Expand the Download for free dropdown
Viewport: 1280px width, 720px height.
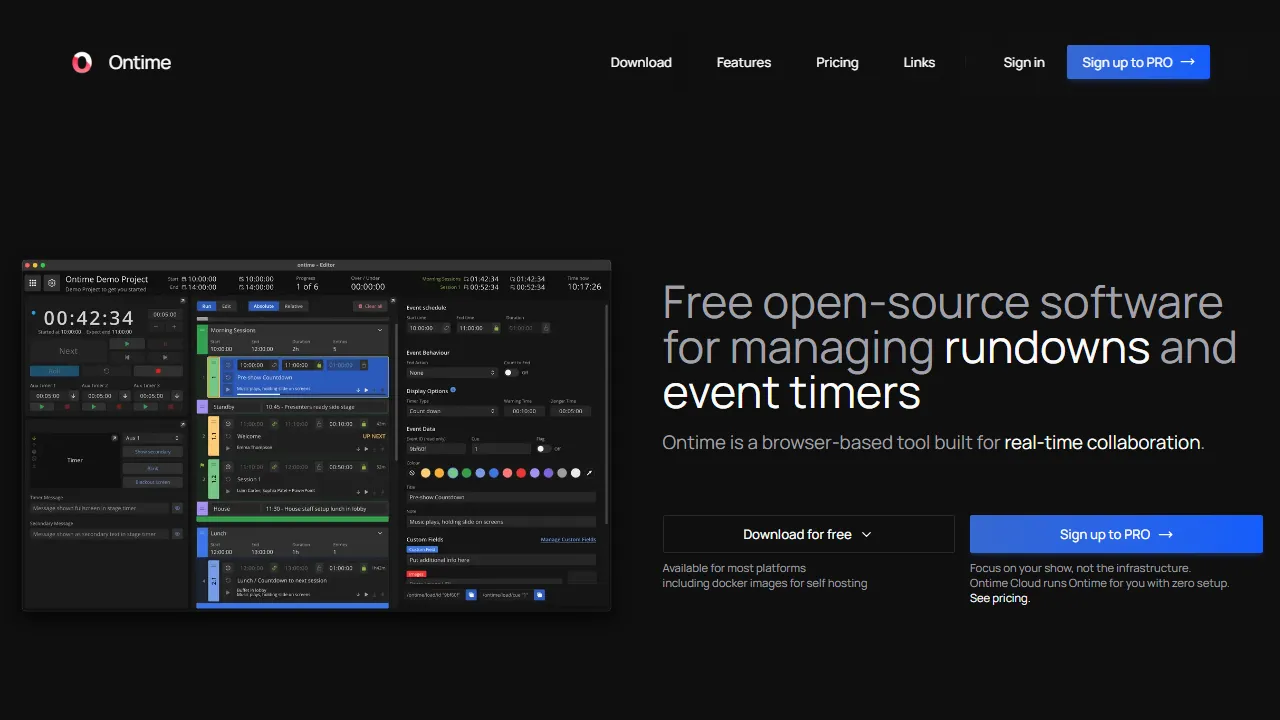pyautogui.click(x=808, y=534)
